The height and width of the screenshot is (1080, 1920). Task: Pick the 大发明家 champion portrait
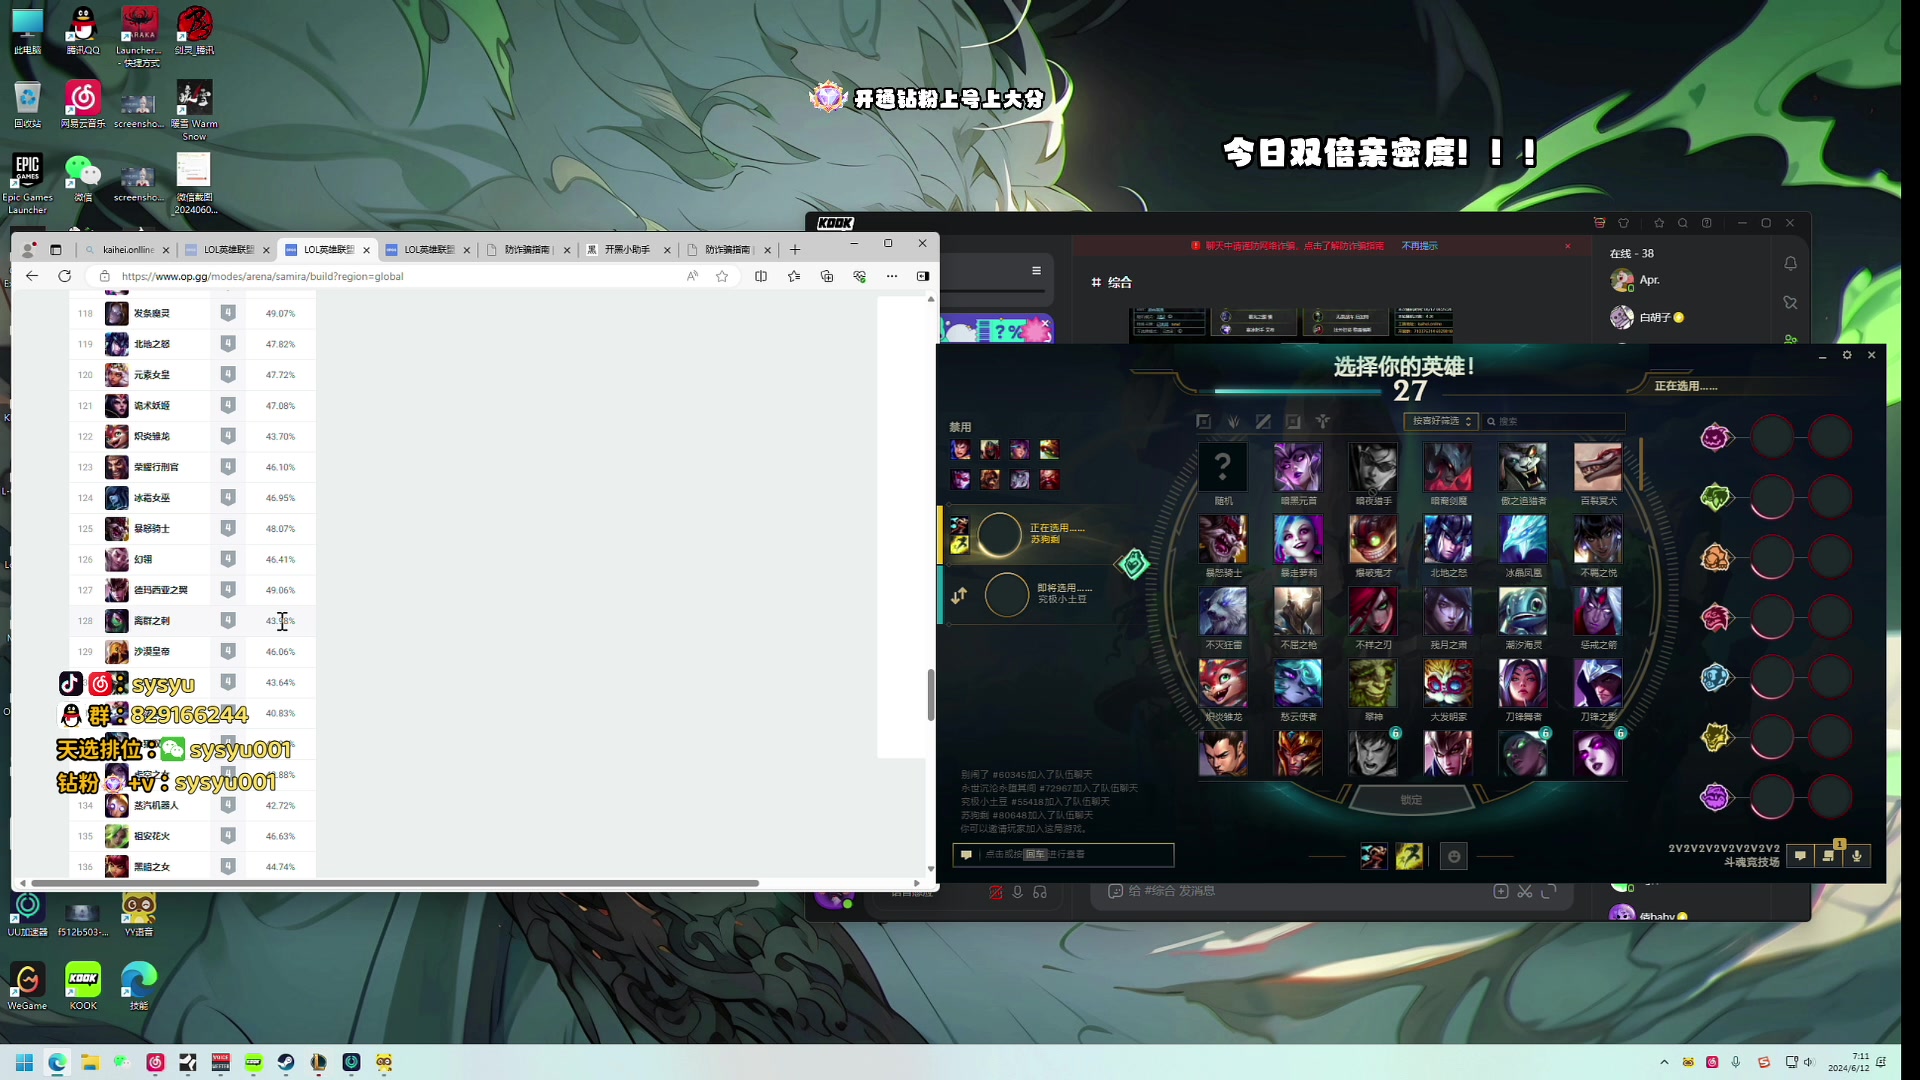pos(1448,684)
